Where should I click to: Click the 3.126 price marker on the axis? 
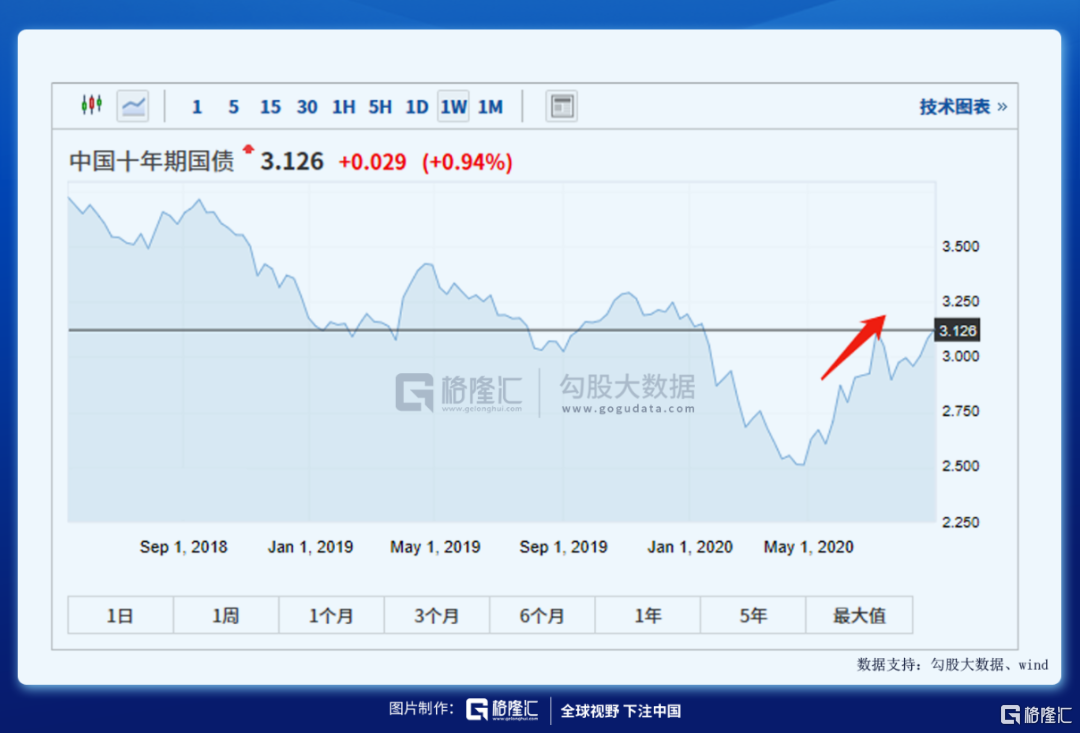[x=957, y=331]
